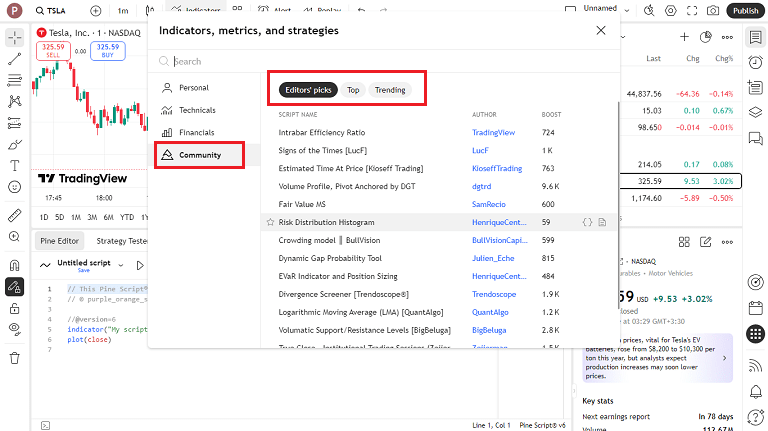Take a chart snapshot with camera icon
768x431 pixels.
click(x=713, y=10)
